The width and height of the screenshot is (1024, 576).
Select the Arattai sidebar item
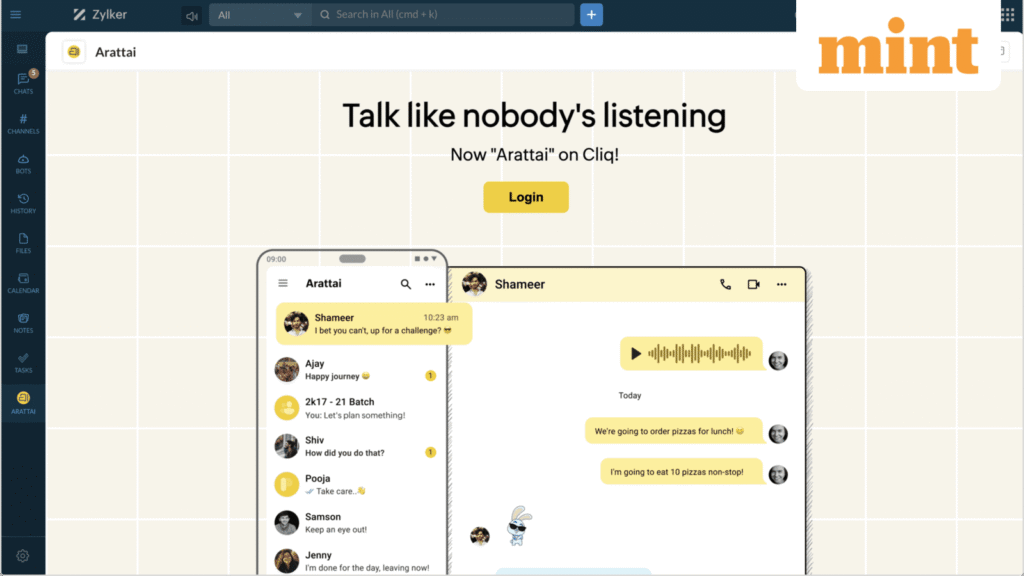tap(24, 403)
